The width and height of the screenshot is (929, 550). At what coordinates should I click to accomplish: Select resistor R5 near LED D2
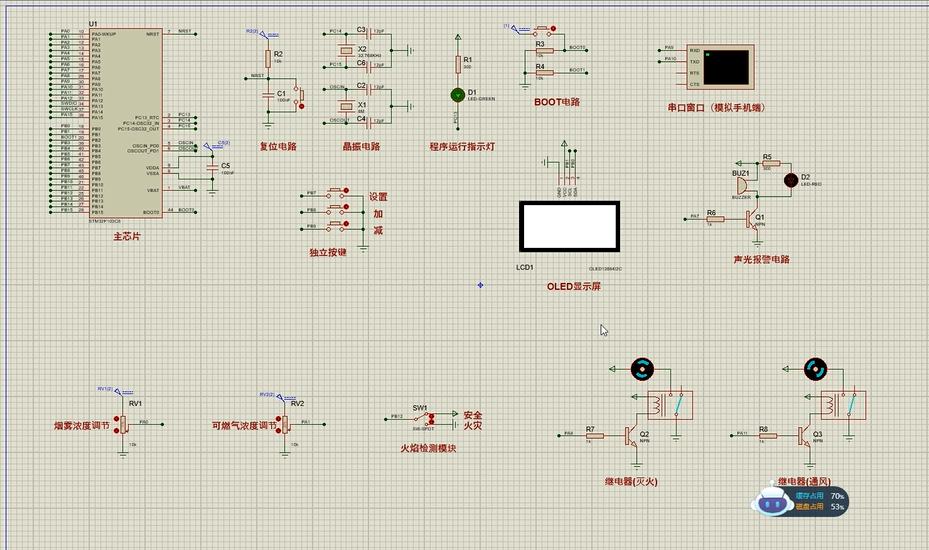click(771, 163)
